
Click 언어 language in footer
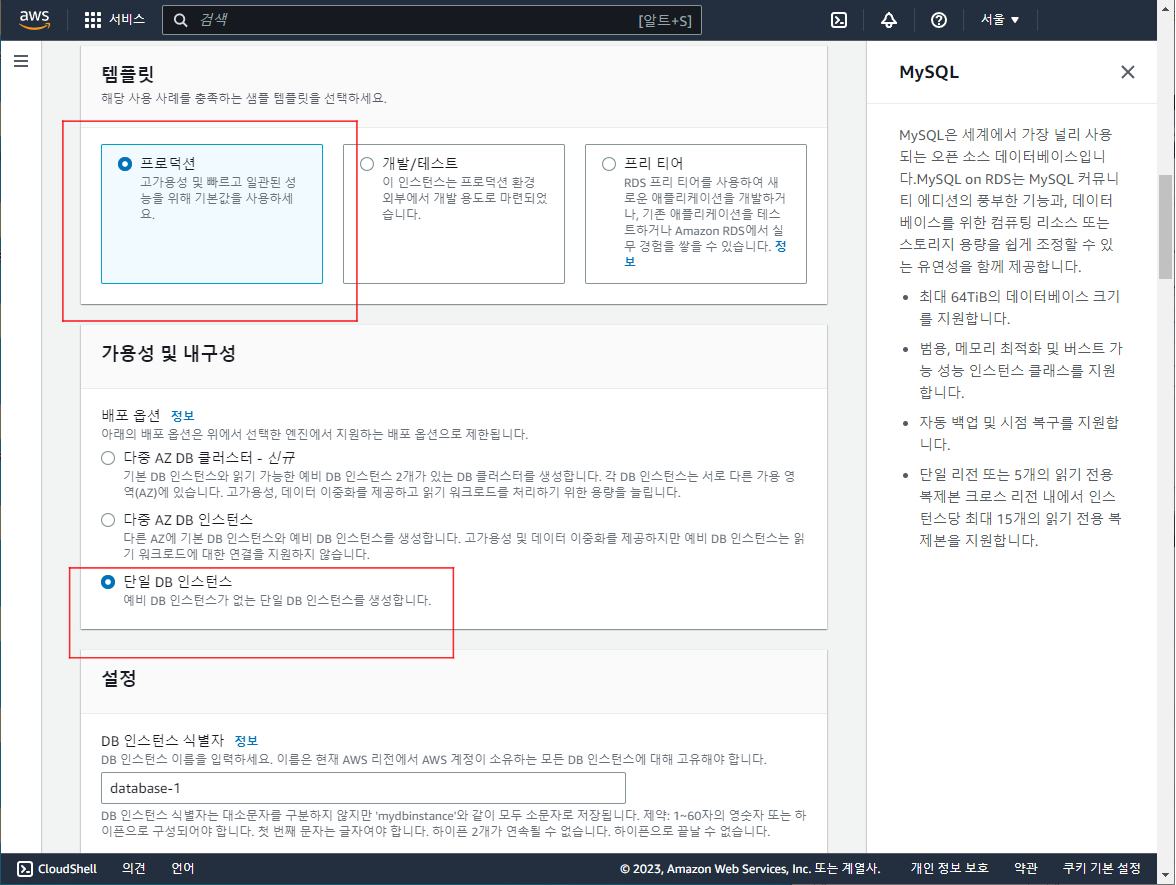point(182,868)
